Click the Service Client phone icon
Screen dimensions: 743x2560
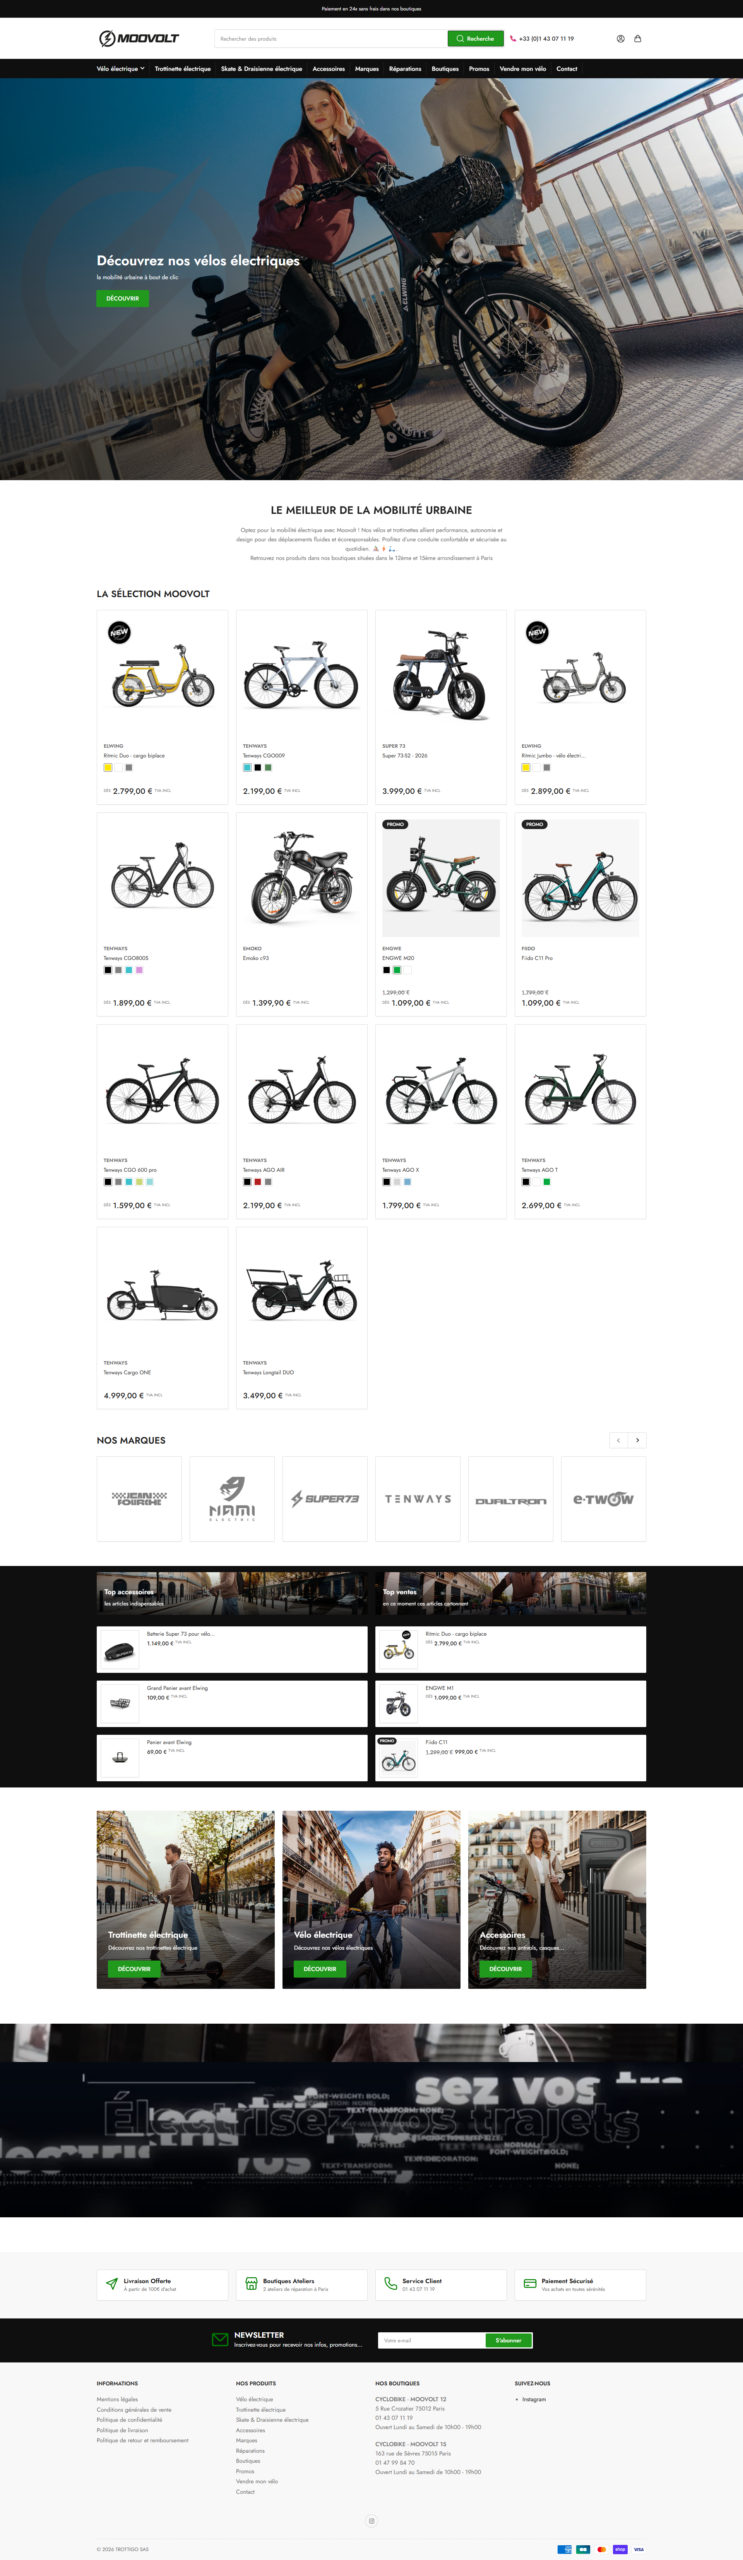point(390,2284)
